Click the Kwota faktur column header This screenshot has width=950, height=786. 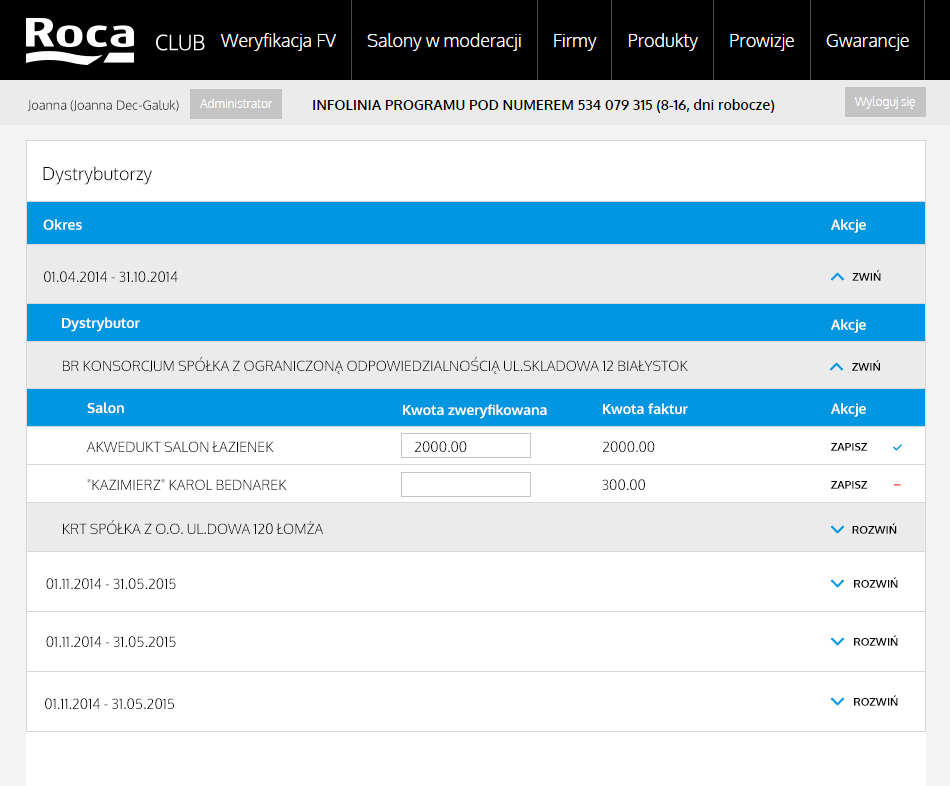[645, 409]
